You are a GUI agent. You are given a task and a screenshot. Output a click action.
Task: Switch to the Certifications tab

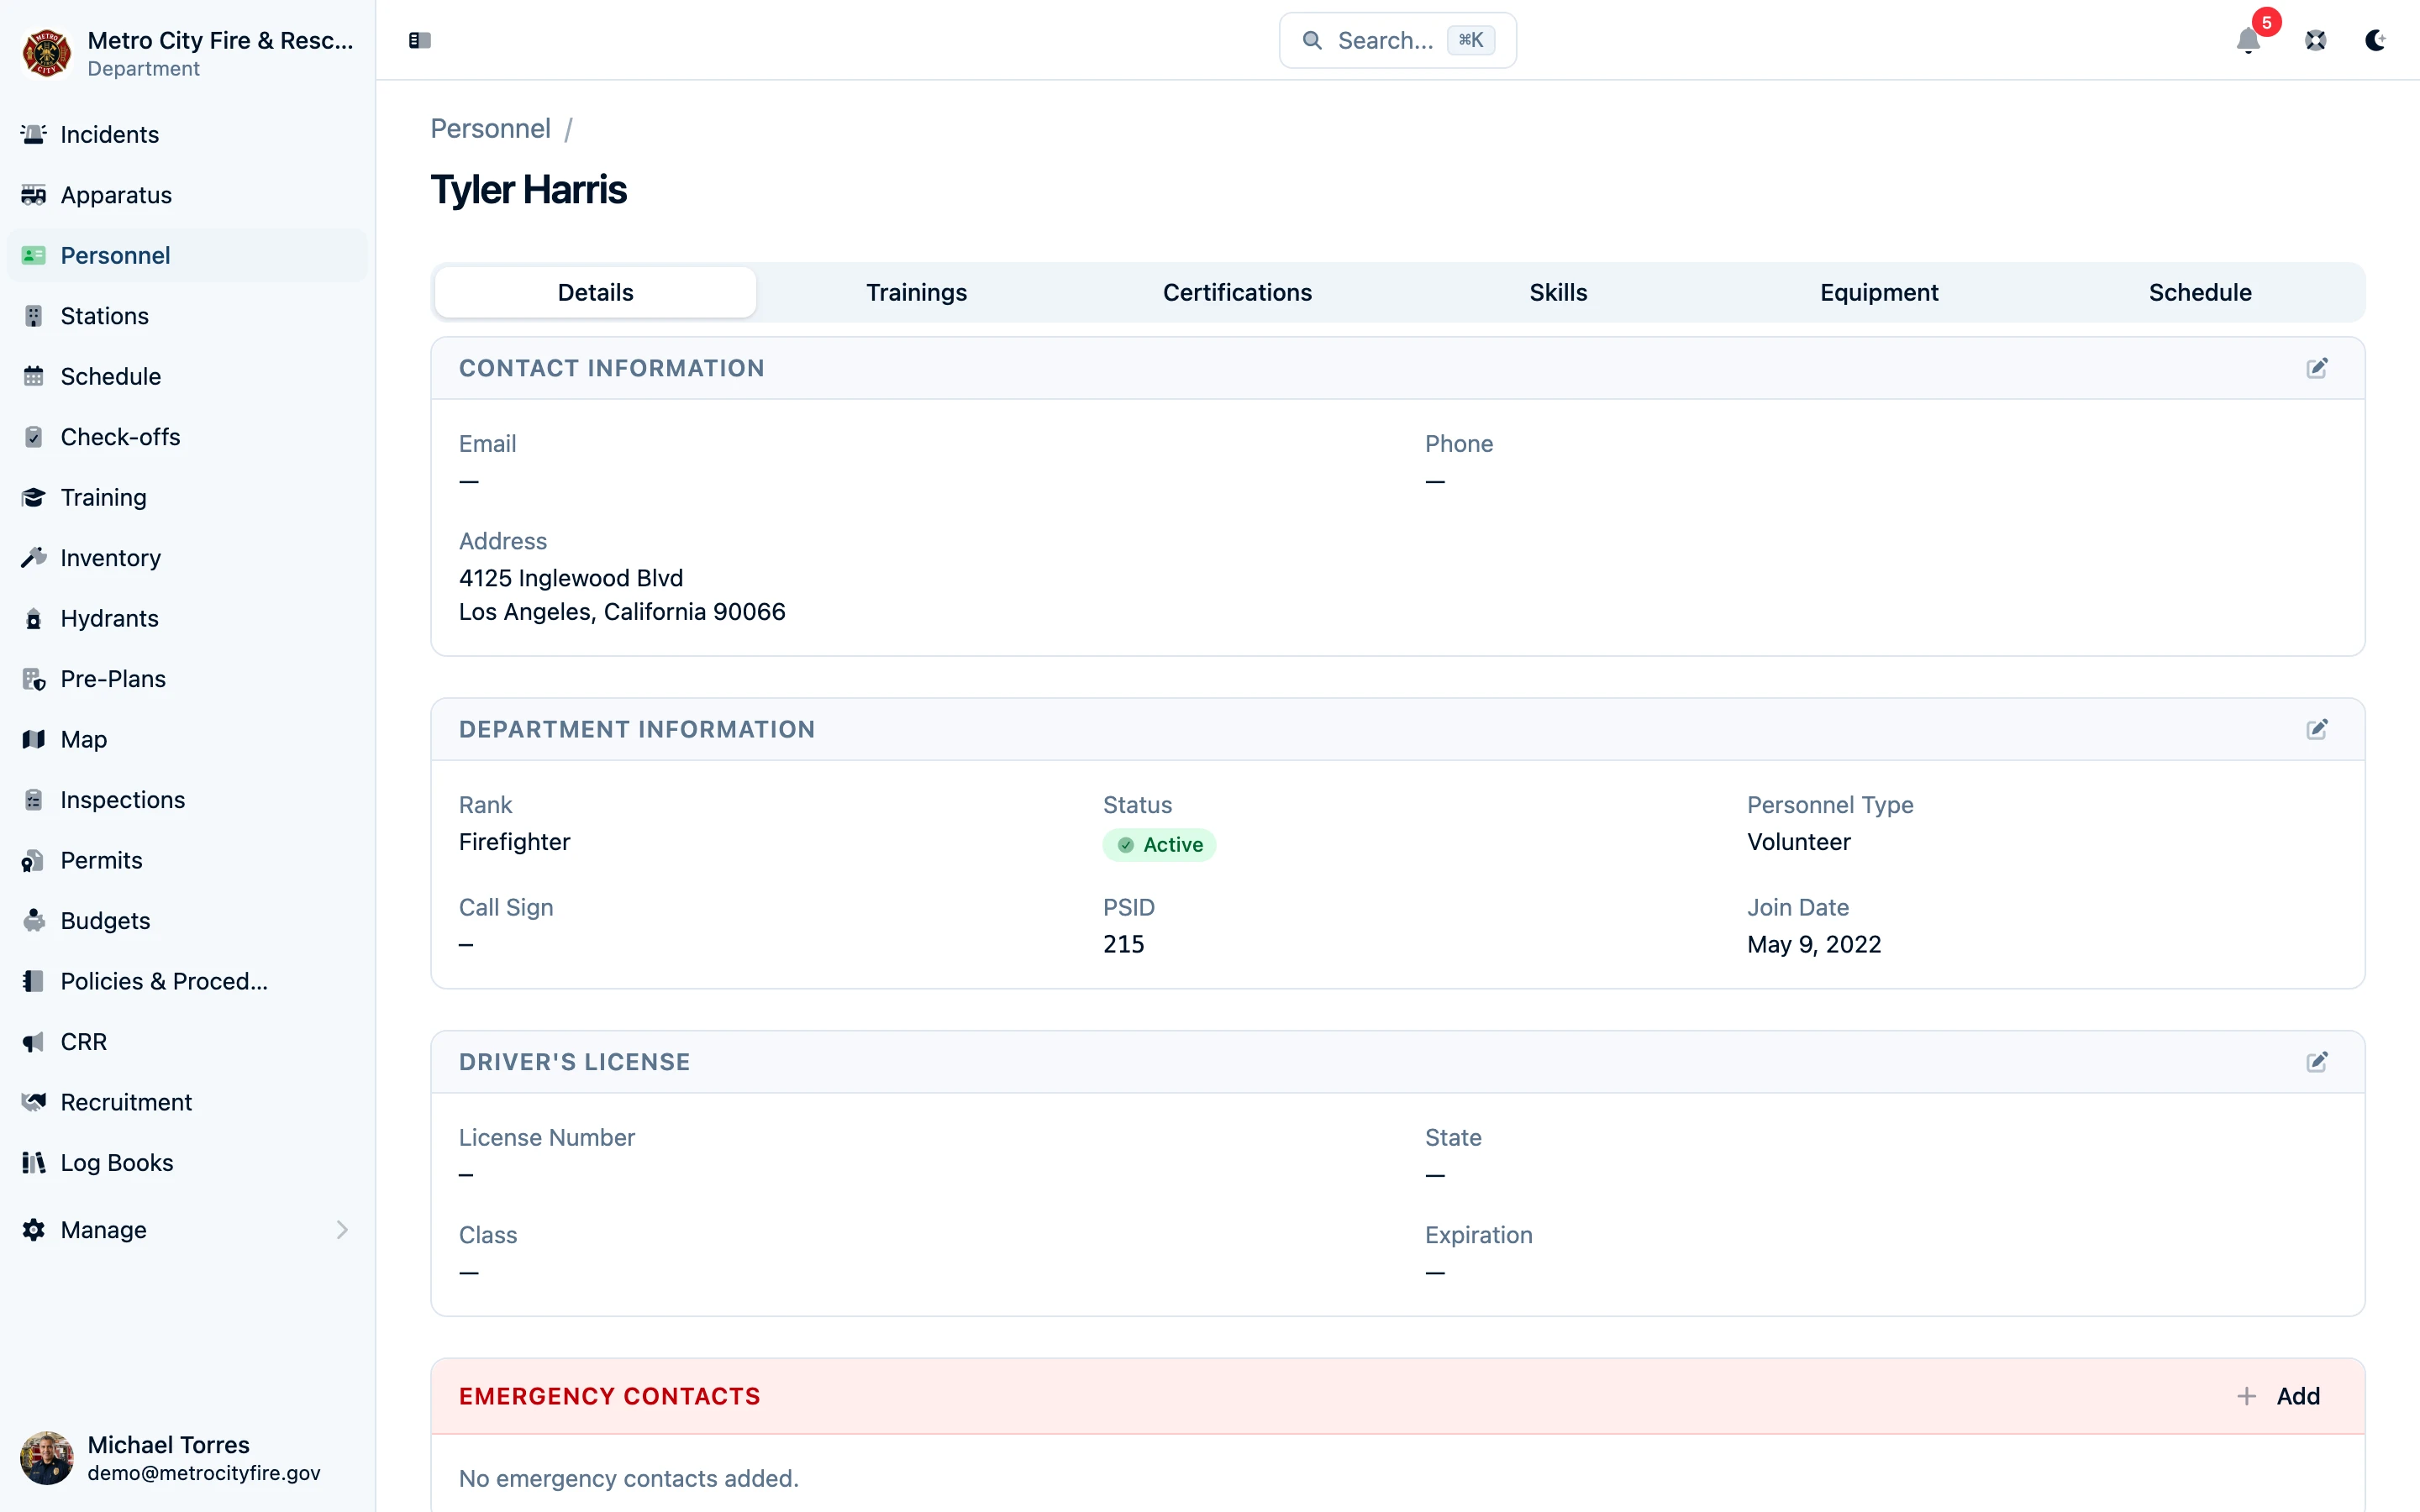pyautogui.click(x=1237, y=292)
